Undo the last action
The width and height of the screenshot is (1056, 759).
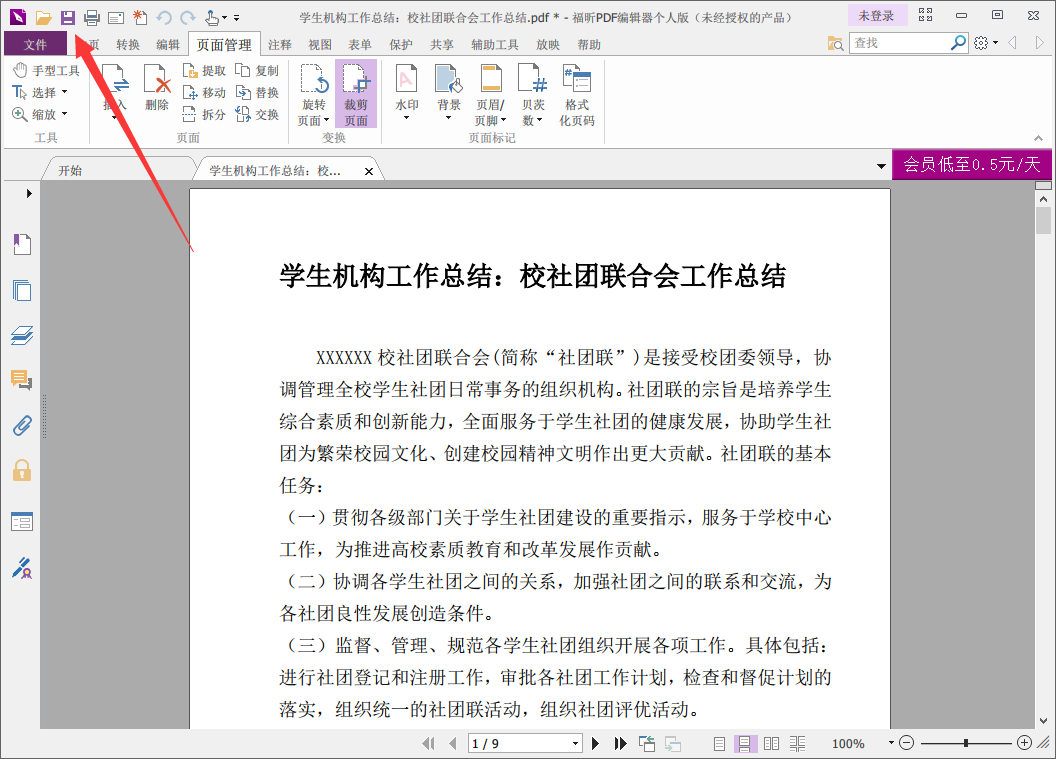click(164, 18)
